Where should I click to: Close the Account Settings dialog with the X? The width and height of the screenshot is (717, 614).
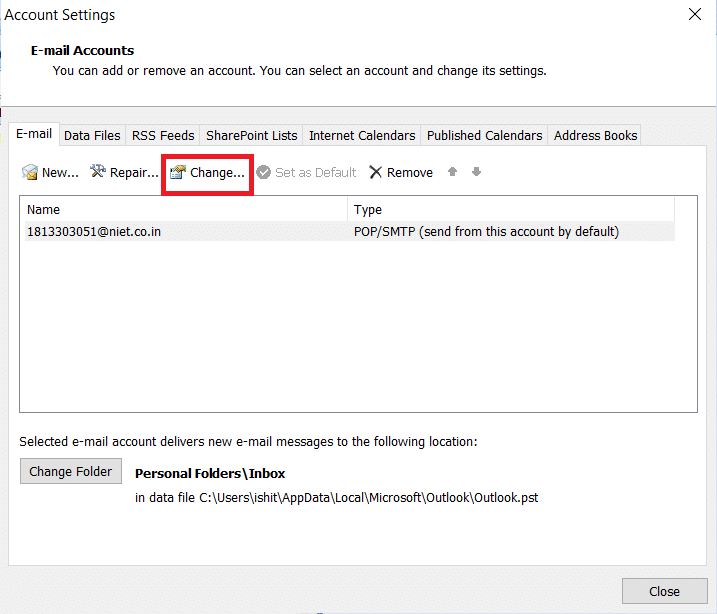(695, 14)
